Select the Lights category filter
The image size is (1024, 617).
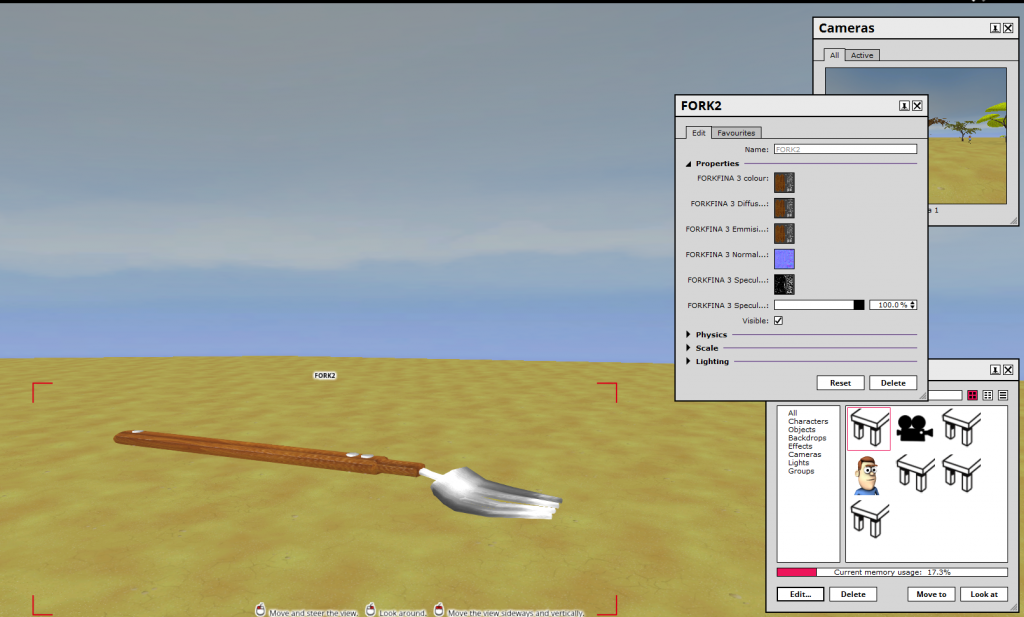tap(798, 462)
